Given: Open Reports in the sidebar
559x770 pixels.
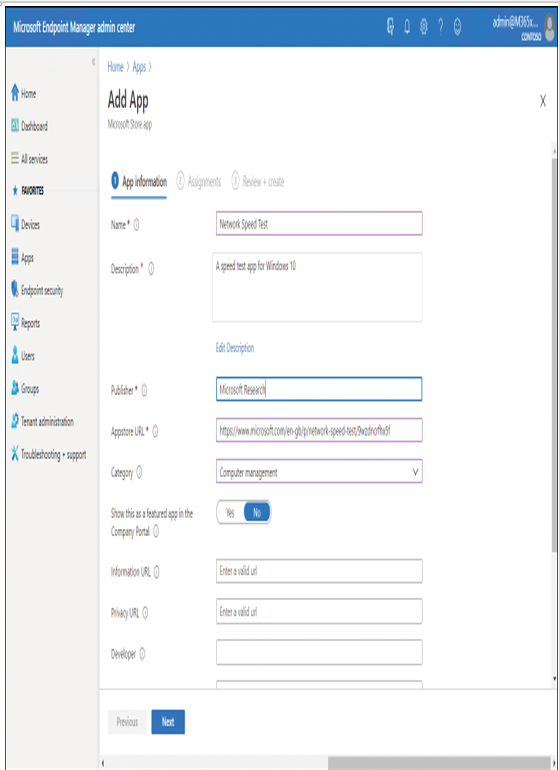Looking at the screenshot, I should (26, 323).
